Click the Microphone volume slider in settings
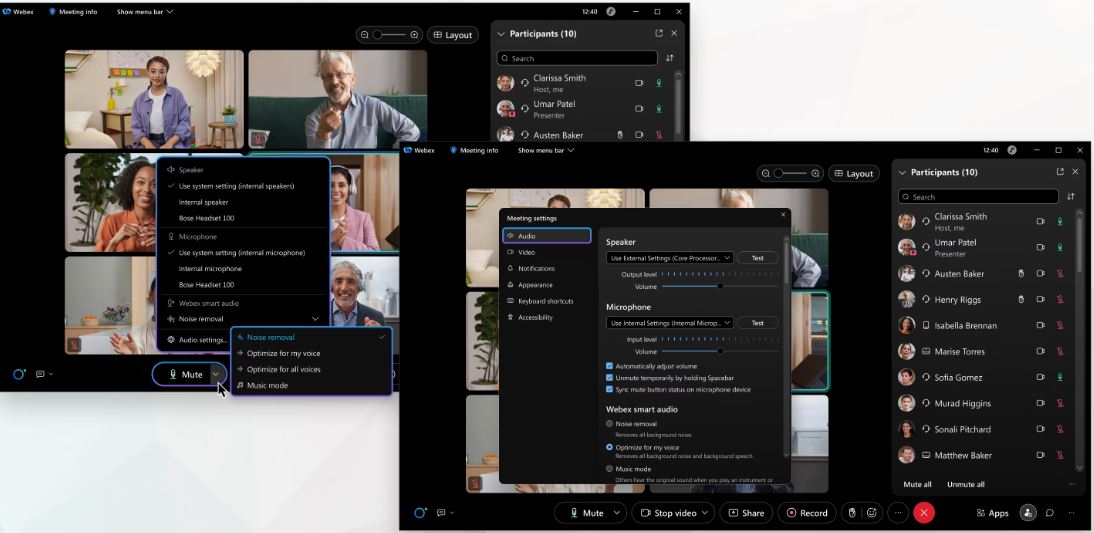Screen dimensions: 1094x533 (x=719, y=351)
